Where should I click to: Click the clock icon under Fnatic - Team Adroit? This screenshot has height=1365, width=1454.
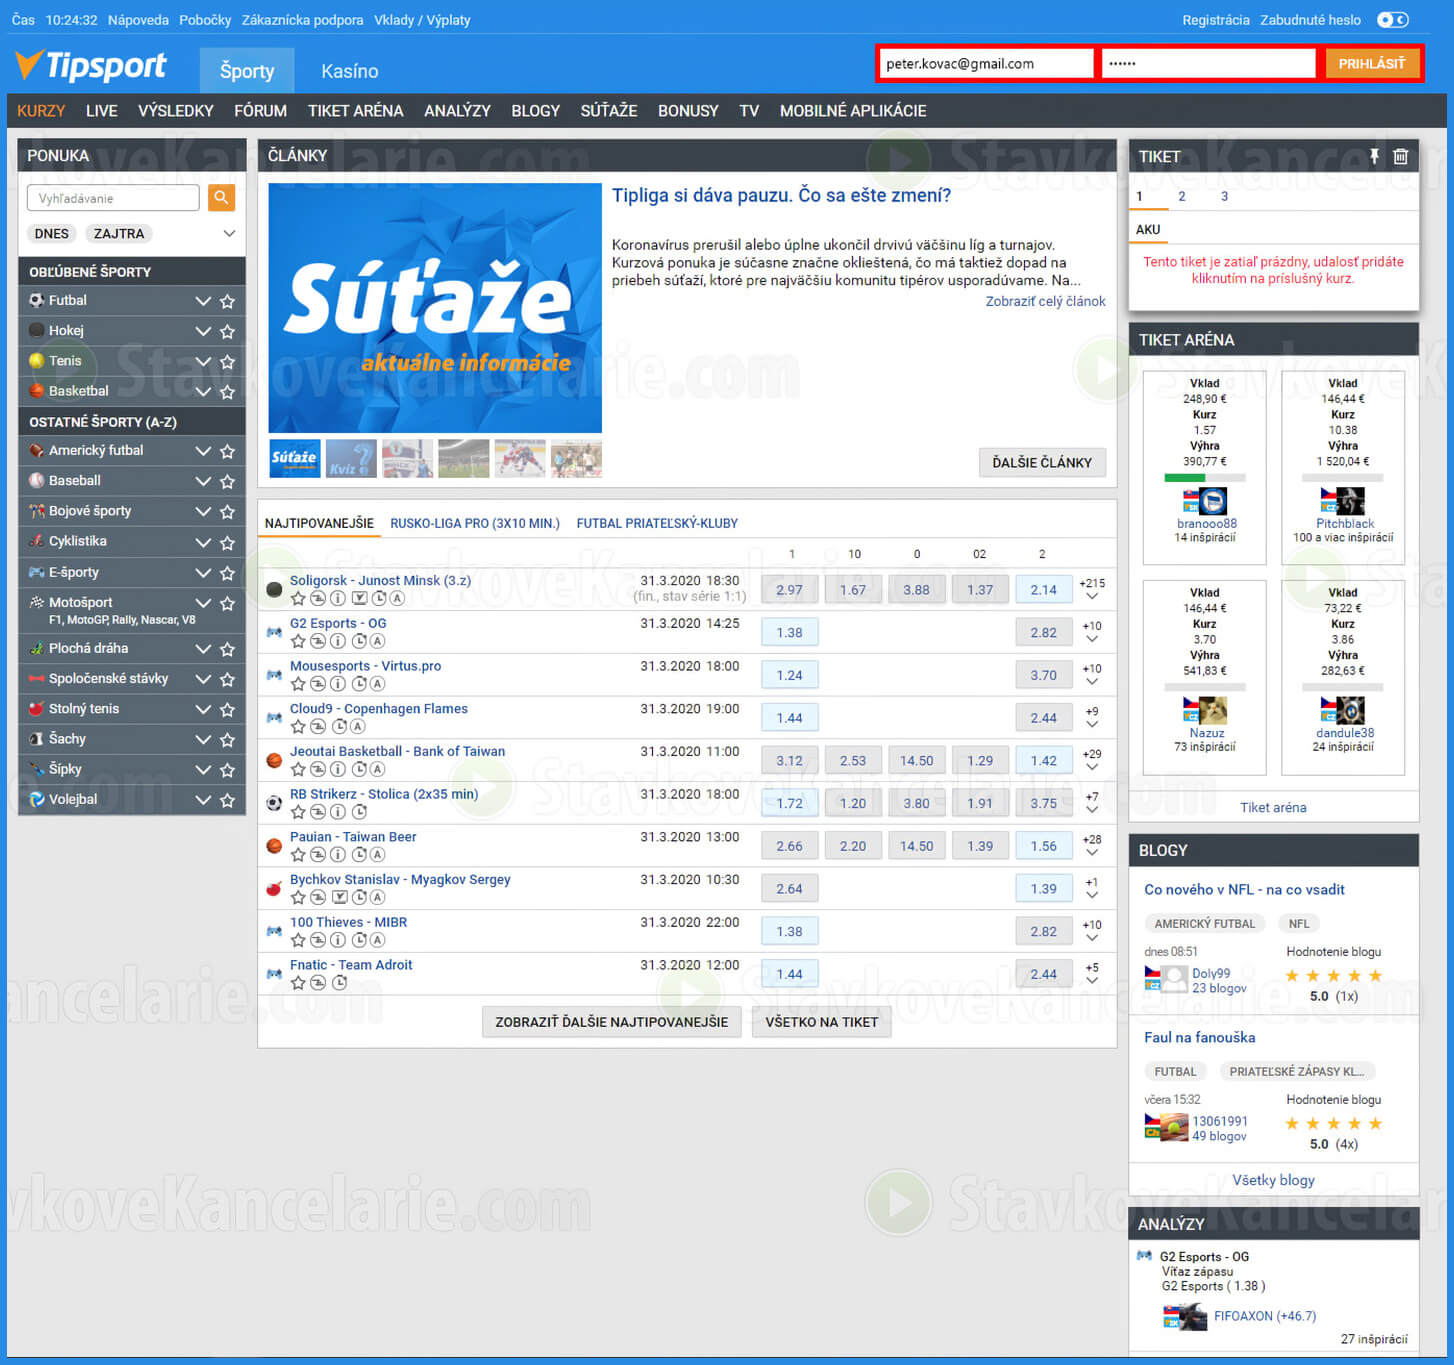(340, 983)
